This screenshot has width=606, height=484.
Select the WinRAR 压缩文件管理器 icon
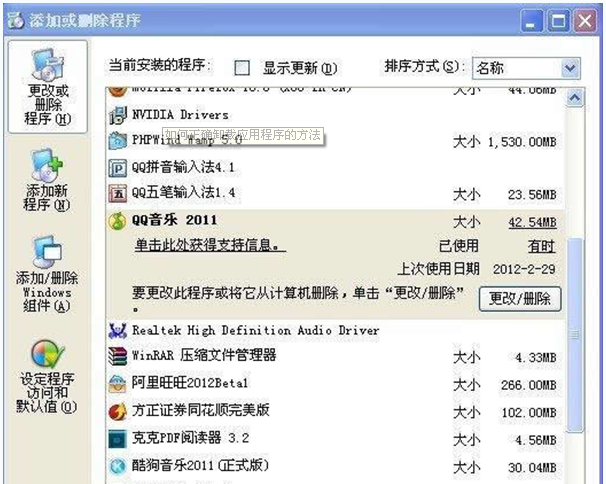click(117, 356)
